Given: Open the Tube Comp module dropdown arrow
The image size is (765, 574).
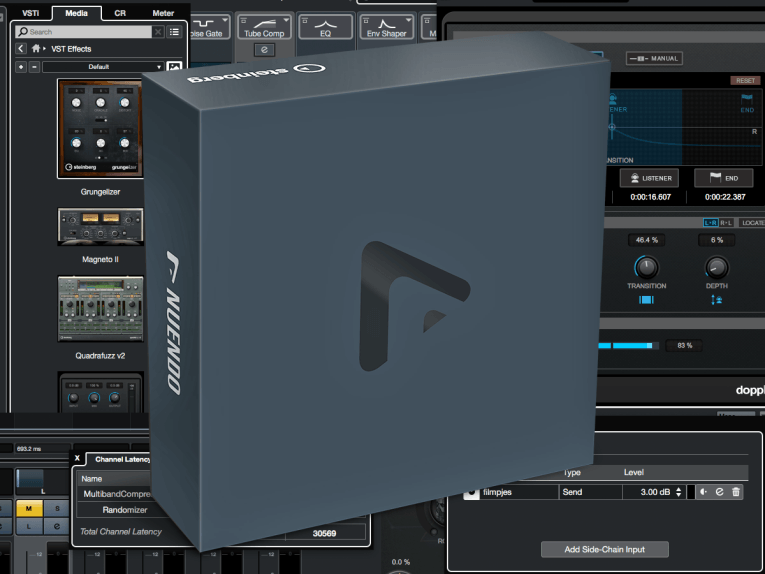Looking at the screenshot, I should pos(286,20).
